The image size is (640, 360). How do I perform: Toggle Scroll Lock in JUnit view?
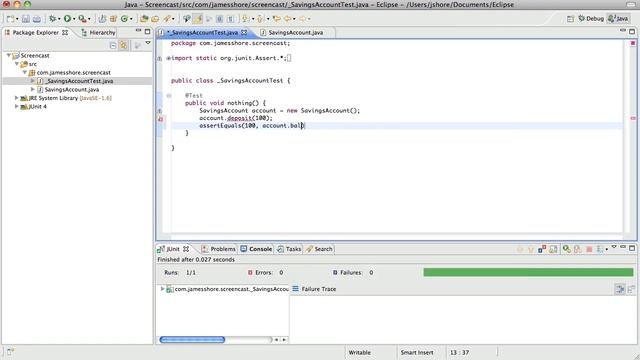(553, 249)
